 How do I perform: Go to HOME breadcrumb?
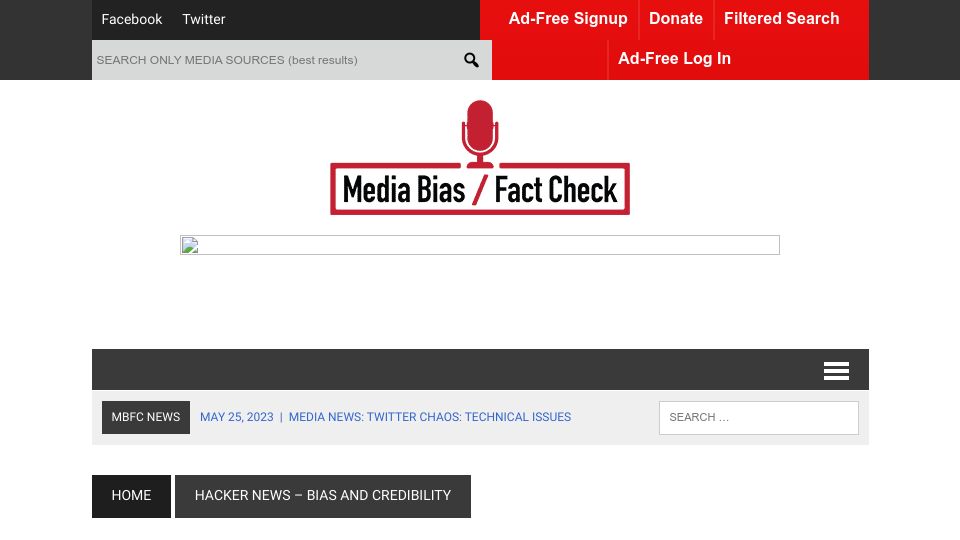pos(131,496)
